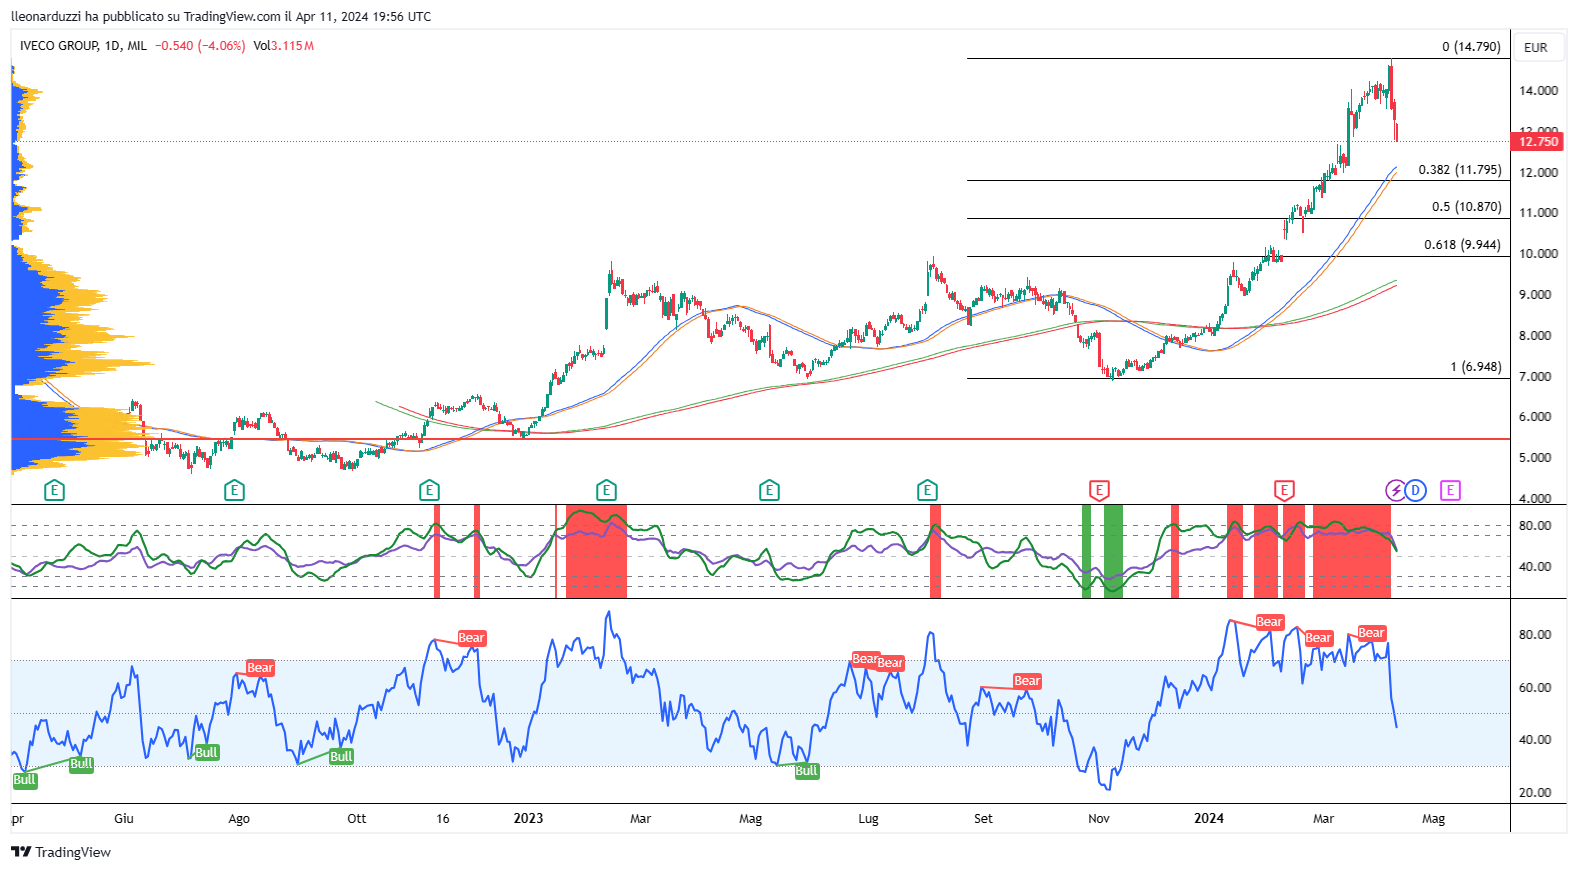The width and height of the screenshot is (1578, 870).
Task: Select the Giu label on the time axis
Action: (x=124, y=819)
